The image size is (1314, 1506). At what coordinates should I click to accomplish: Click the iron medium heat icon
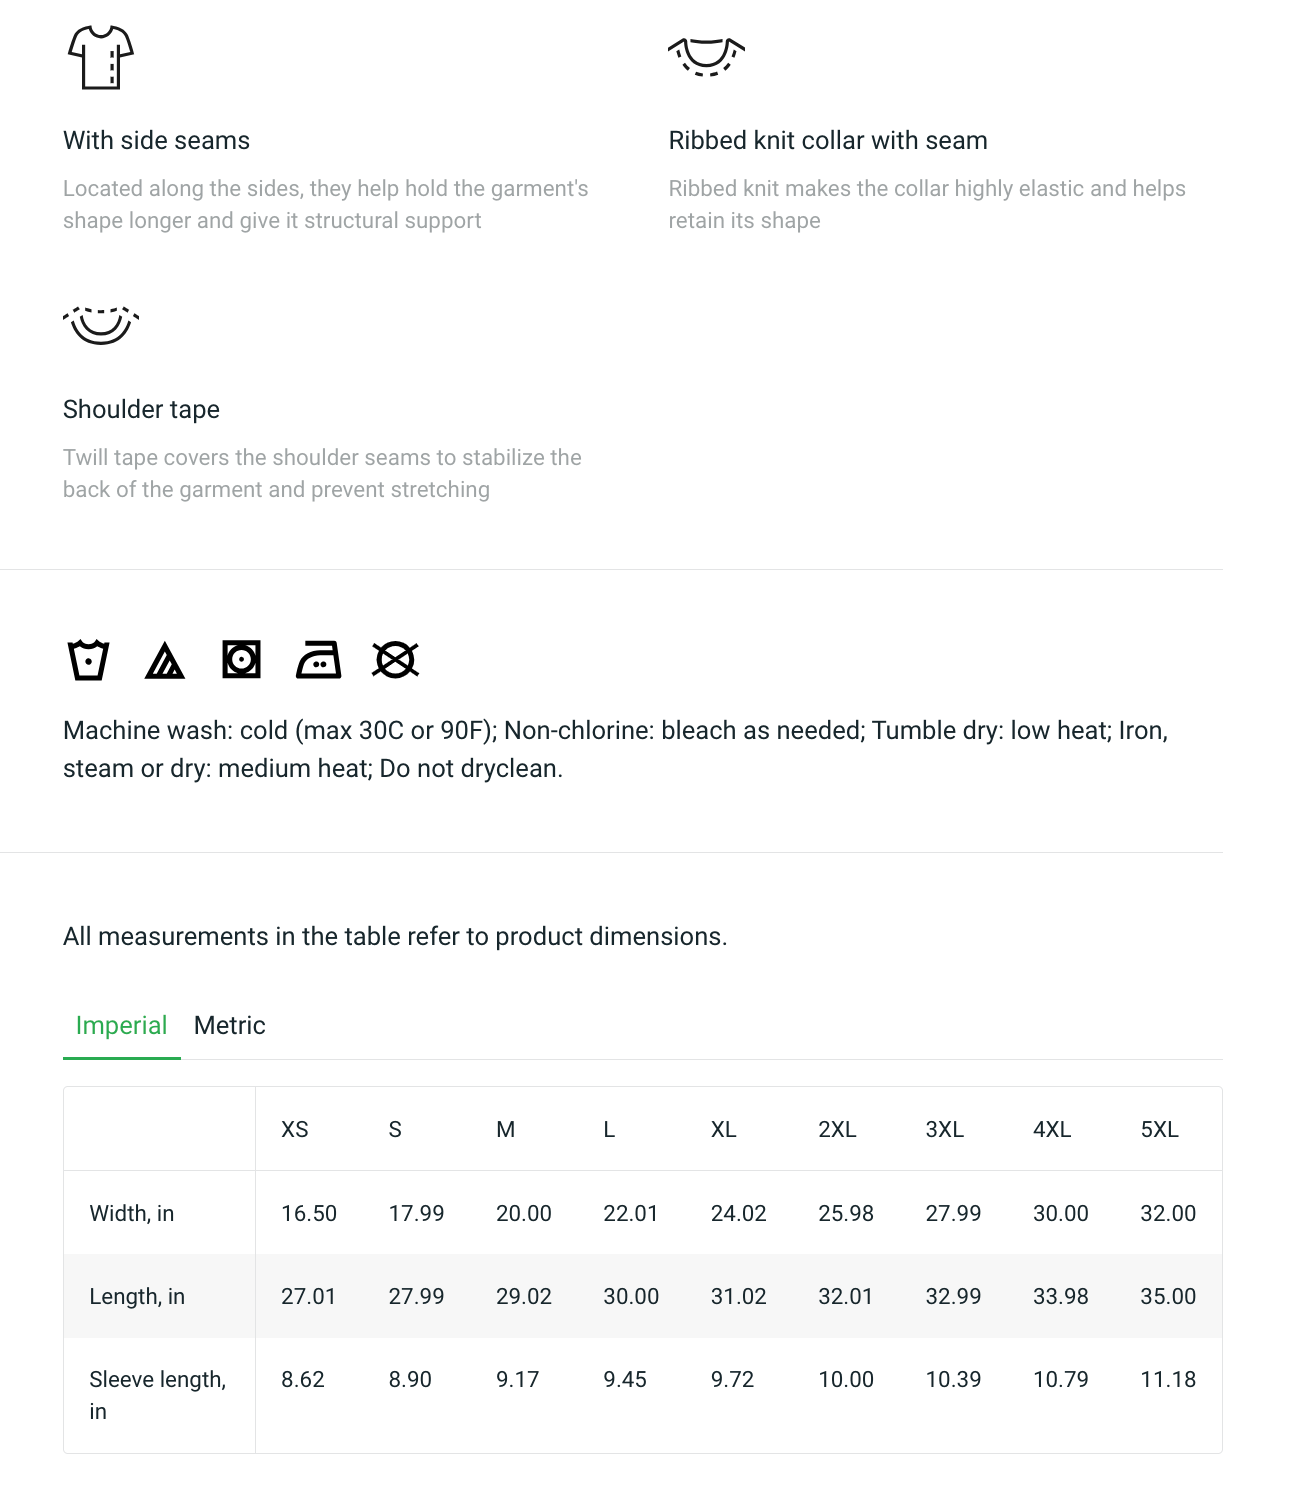(x=319, y=660)
